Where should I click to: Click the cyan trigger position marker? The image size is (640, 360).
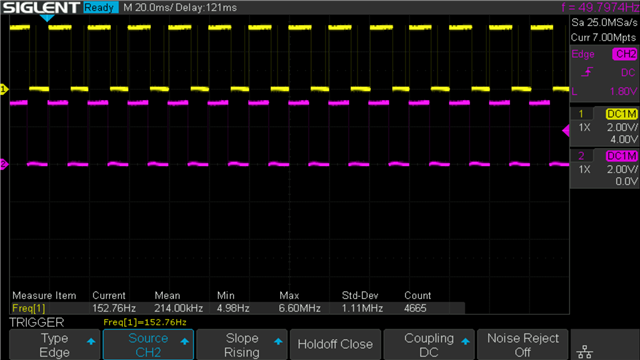pyautogui.click(x=47, y=18)
